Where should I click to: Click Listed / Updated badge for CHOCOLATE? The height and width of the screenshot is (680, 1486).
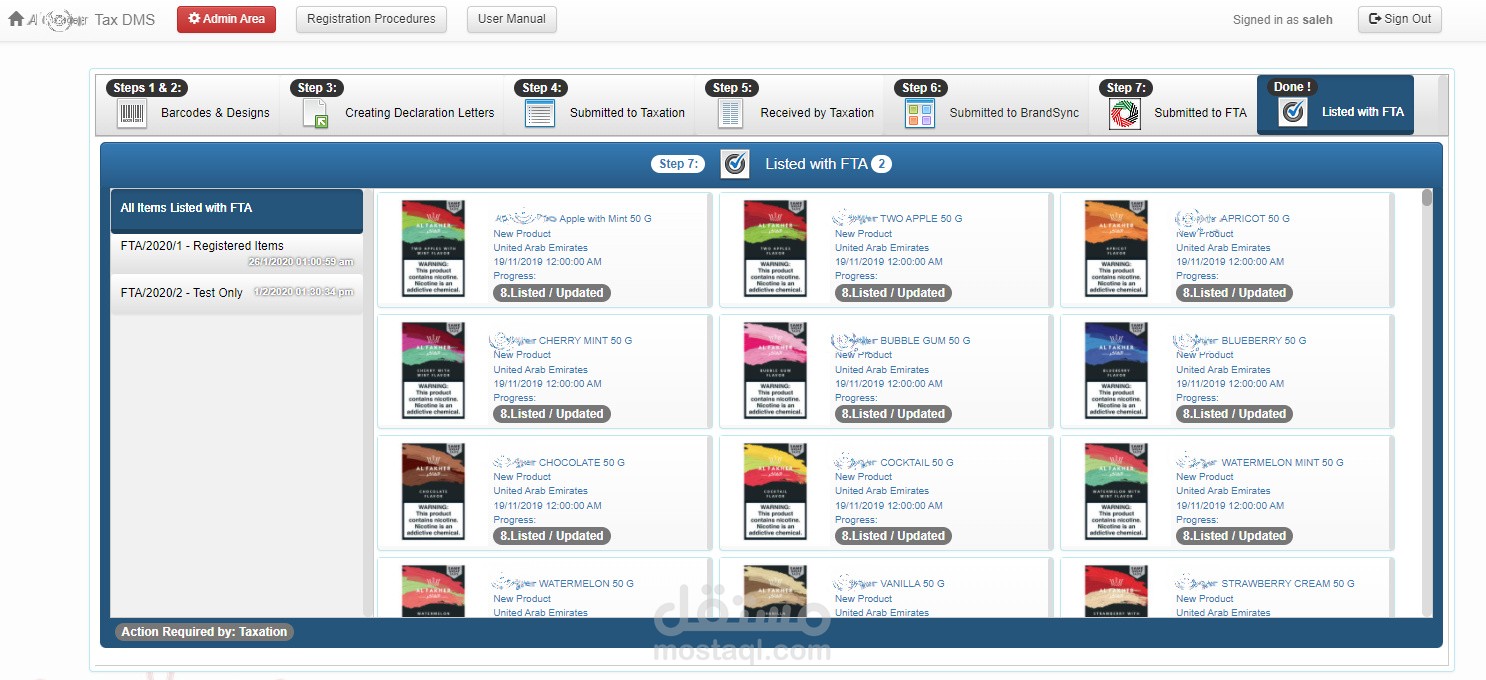(552, 536)
